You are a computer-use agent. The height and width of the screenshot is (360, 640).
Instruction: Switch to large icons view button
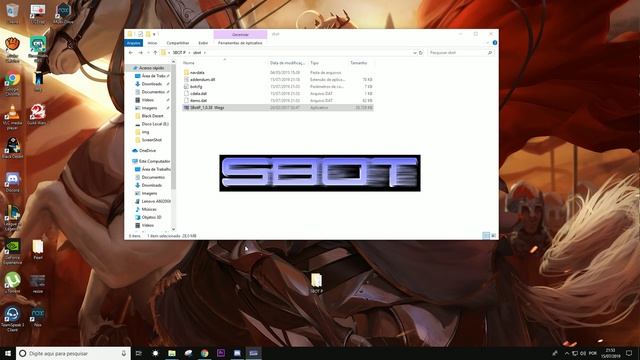point(493,236)
